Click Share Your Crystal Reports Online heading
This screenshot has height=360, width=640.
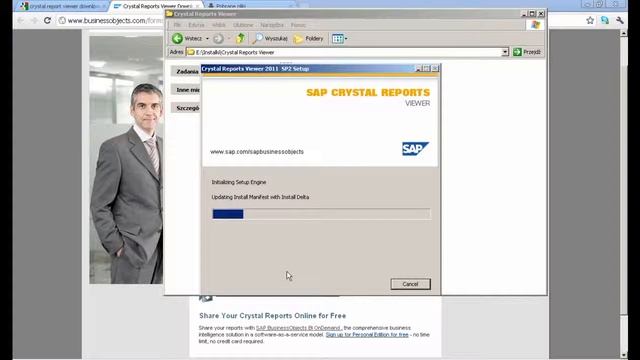(272, 316)
